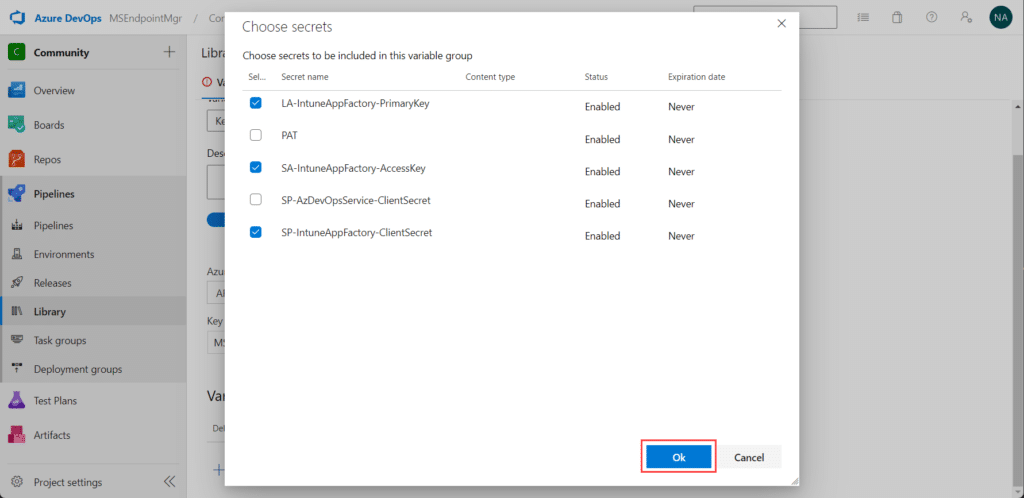
Task: Click the Cancel button
Action: click(x=749, y=458)
